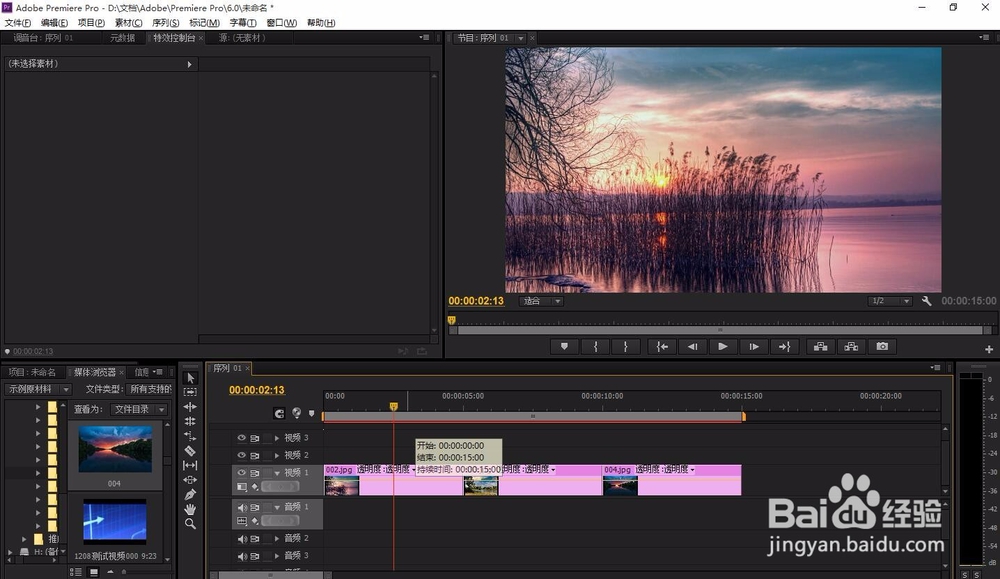1000x579 pixels.
Task: Expand the 视频 2 track
Action: coord(277,455)
